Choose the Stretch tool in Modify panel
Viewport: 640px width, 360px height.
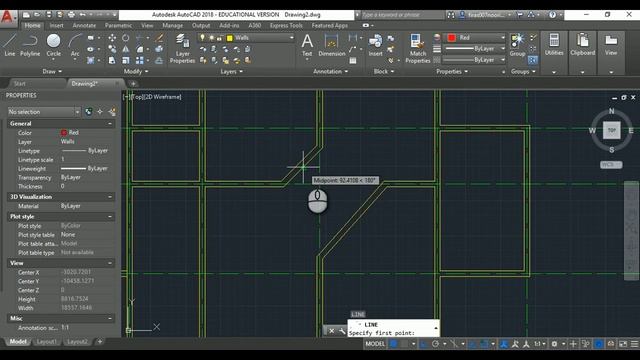click(x=112, y=60)
